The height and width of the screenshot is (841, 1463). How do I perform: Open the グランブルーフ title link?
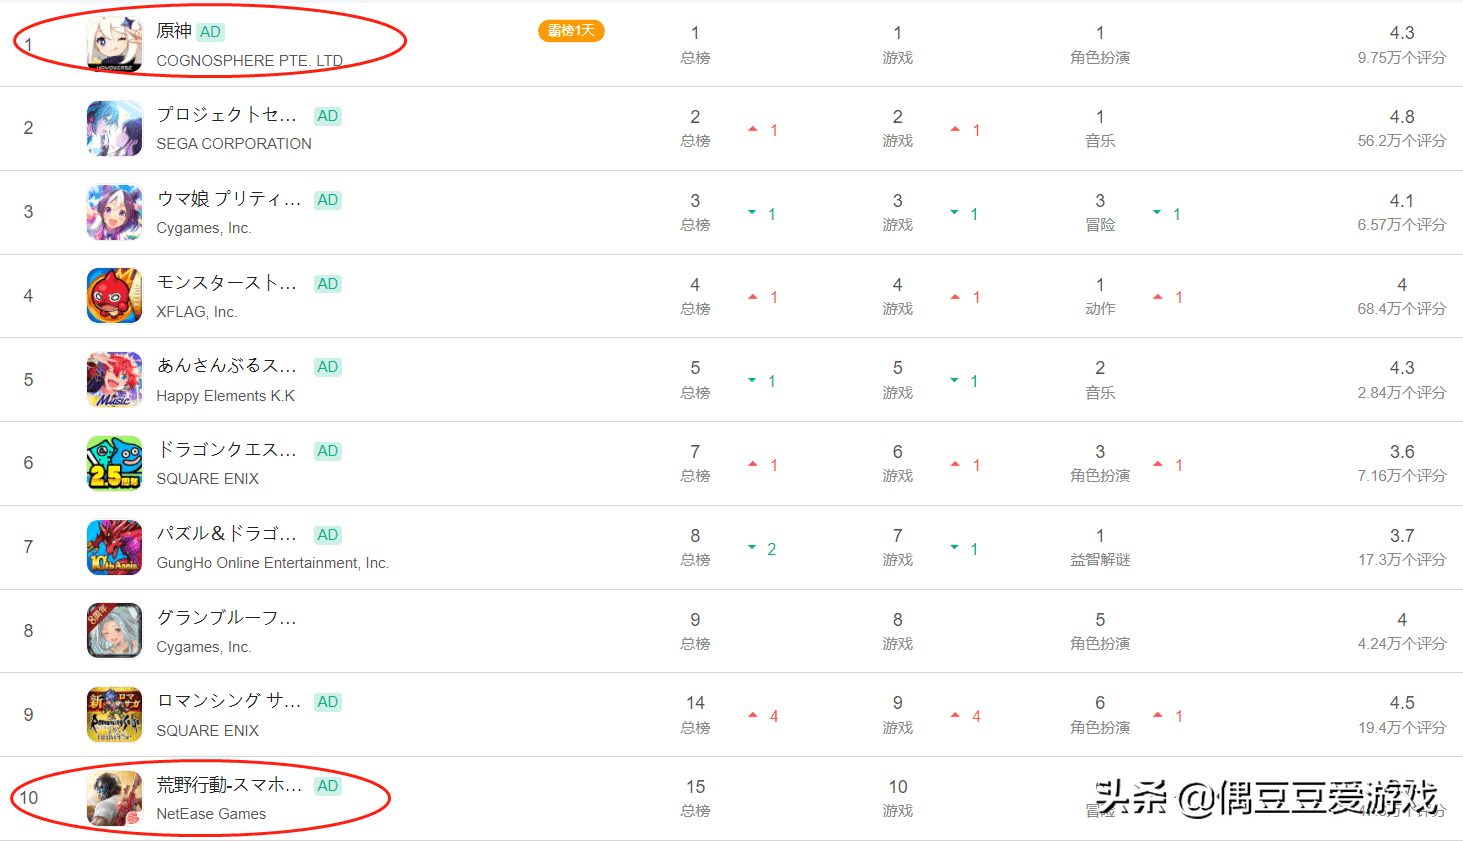tap(227, 618)
